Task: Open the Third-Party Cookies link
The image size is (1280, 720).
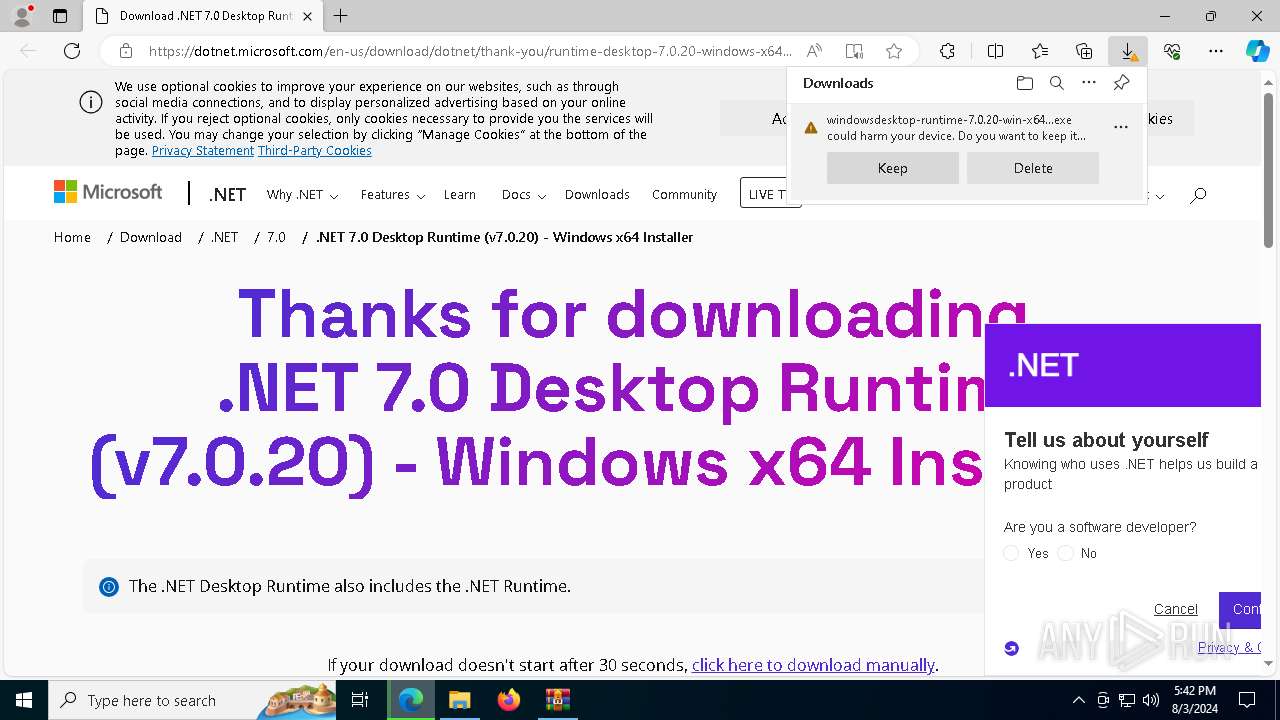Action: [315, 150]
